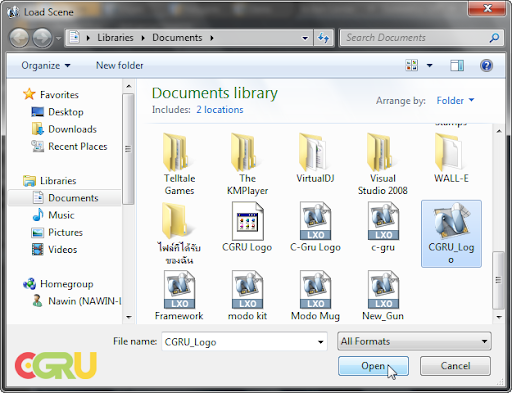Click the search magnifier icon
512x393 pixels.
point(494,38)
